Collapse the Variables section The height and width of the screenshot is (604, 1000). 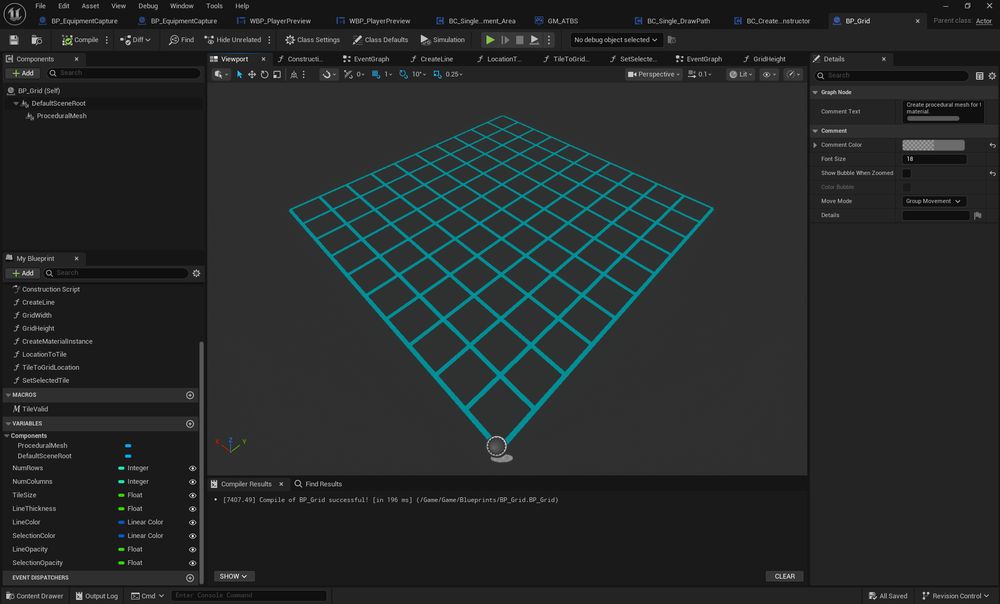coord(8,424)
